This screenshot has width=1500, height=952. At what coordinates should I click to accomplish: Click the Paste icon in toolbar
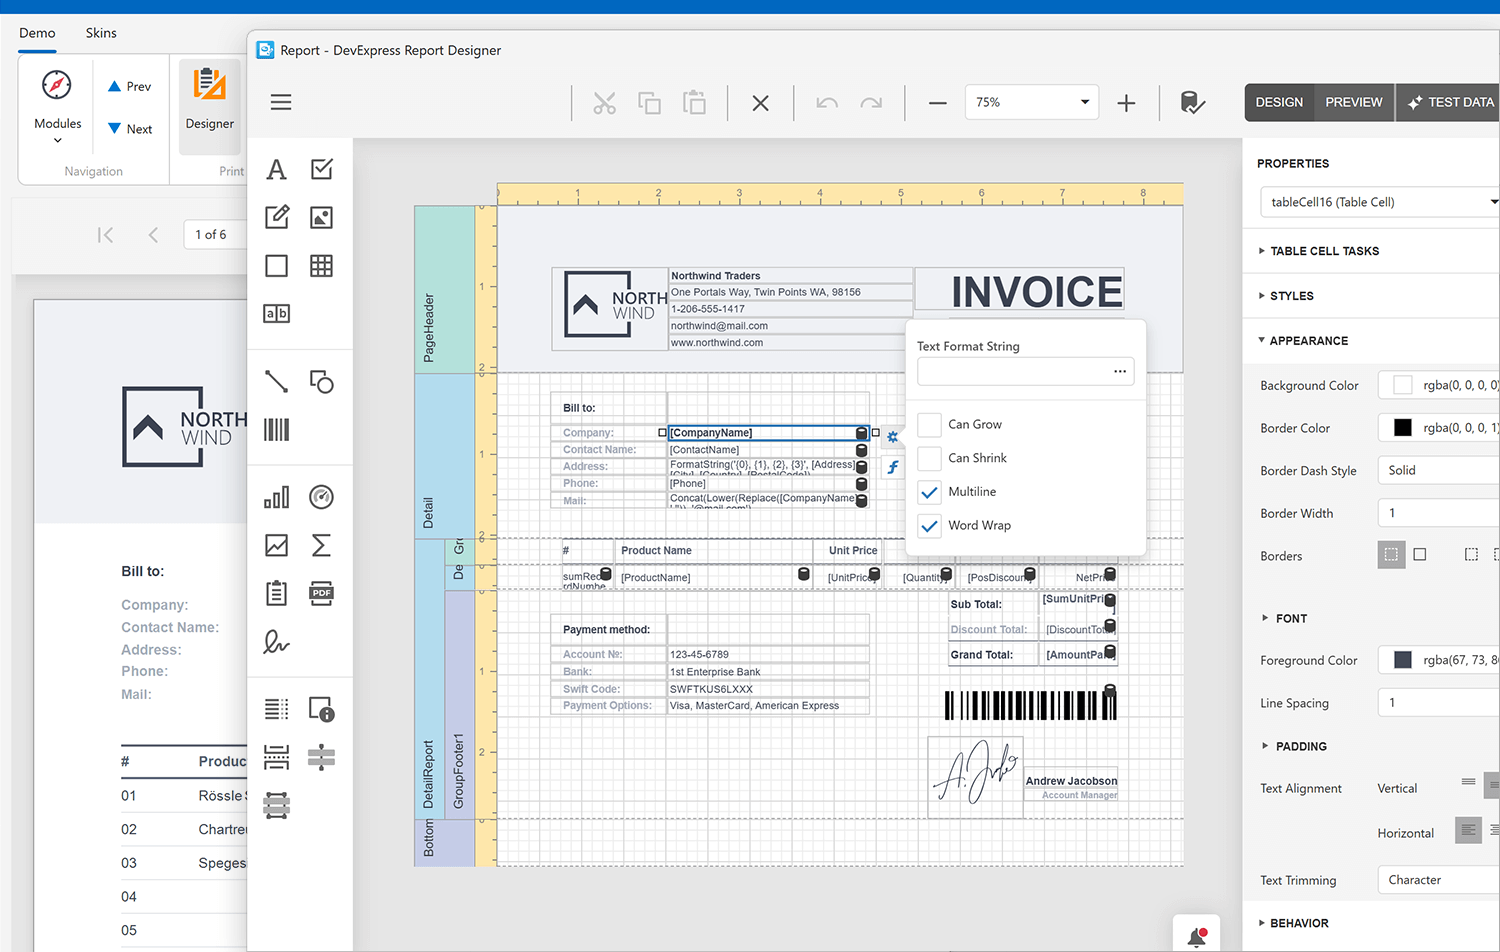(x=694, y=103)
